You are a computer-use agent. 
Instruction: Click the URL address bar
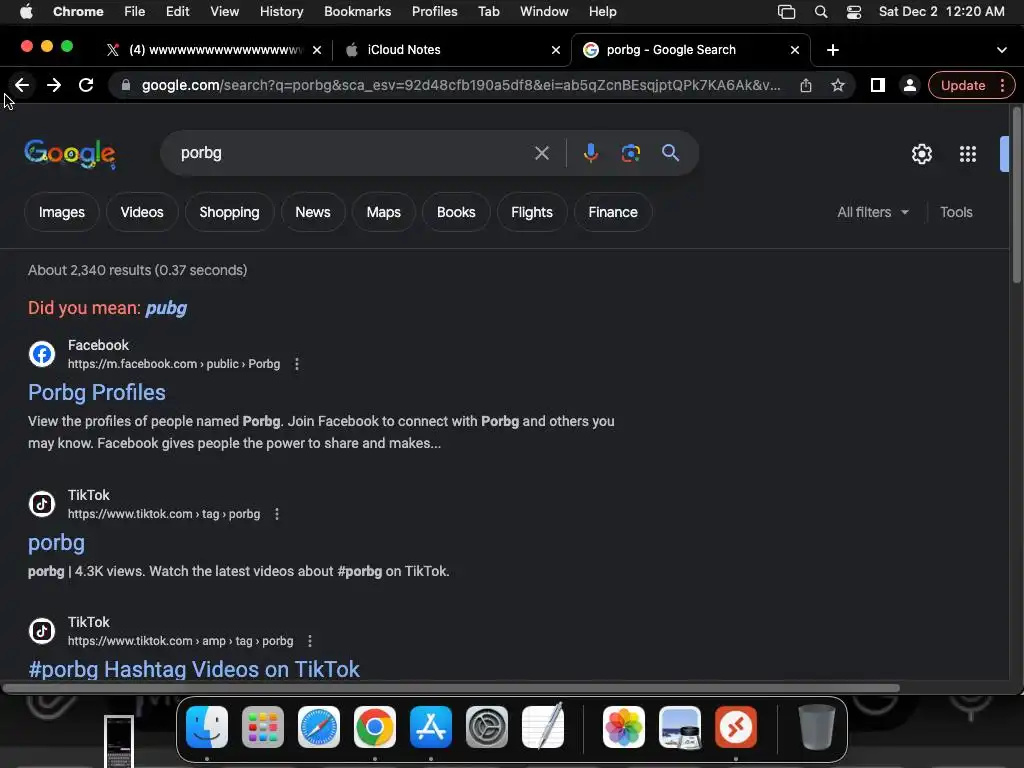pos(460,85)
